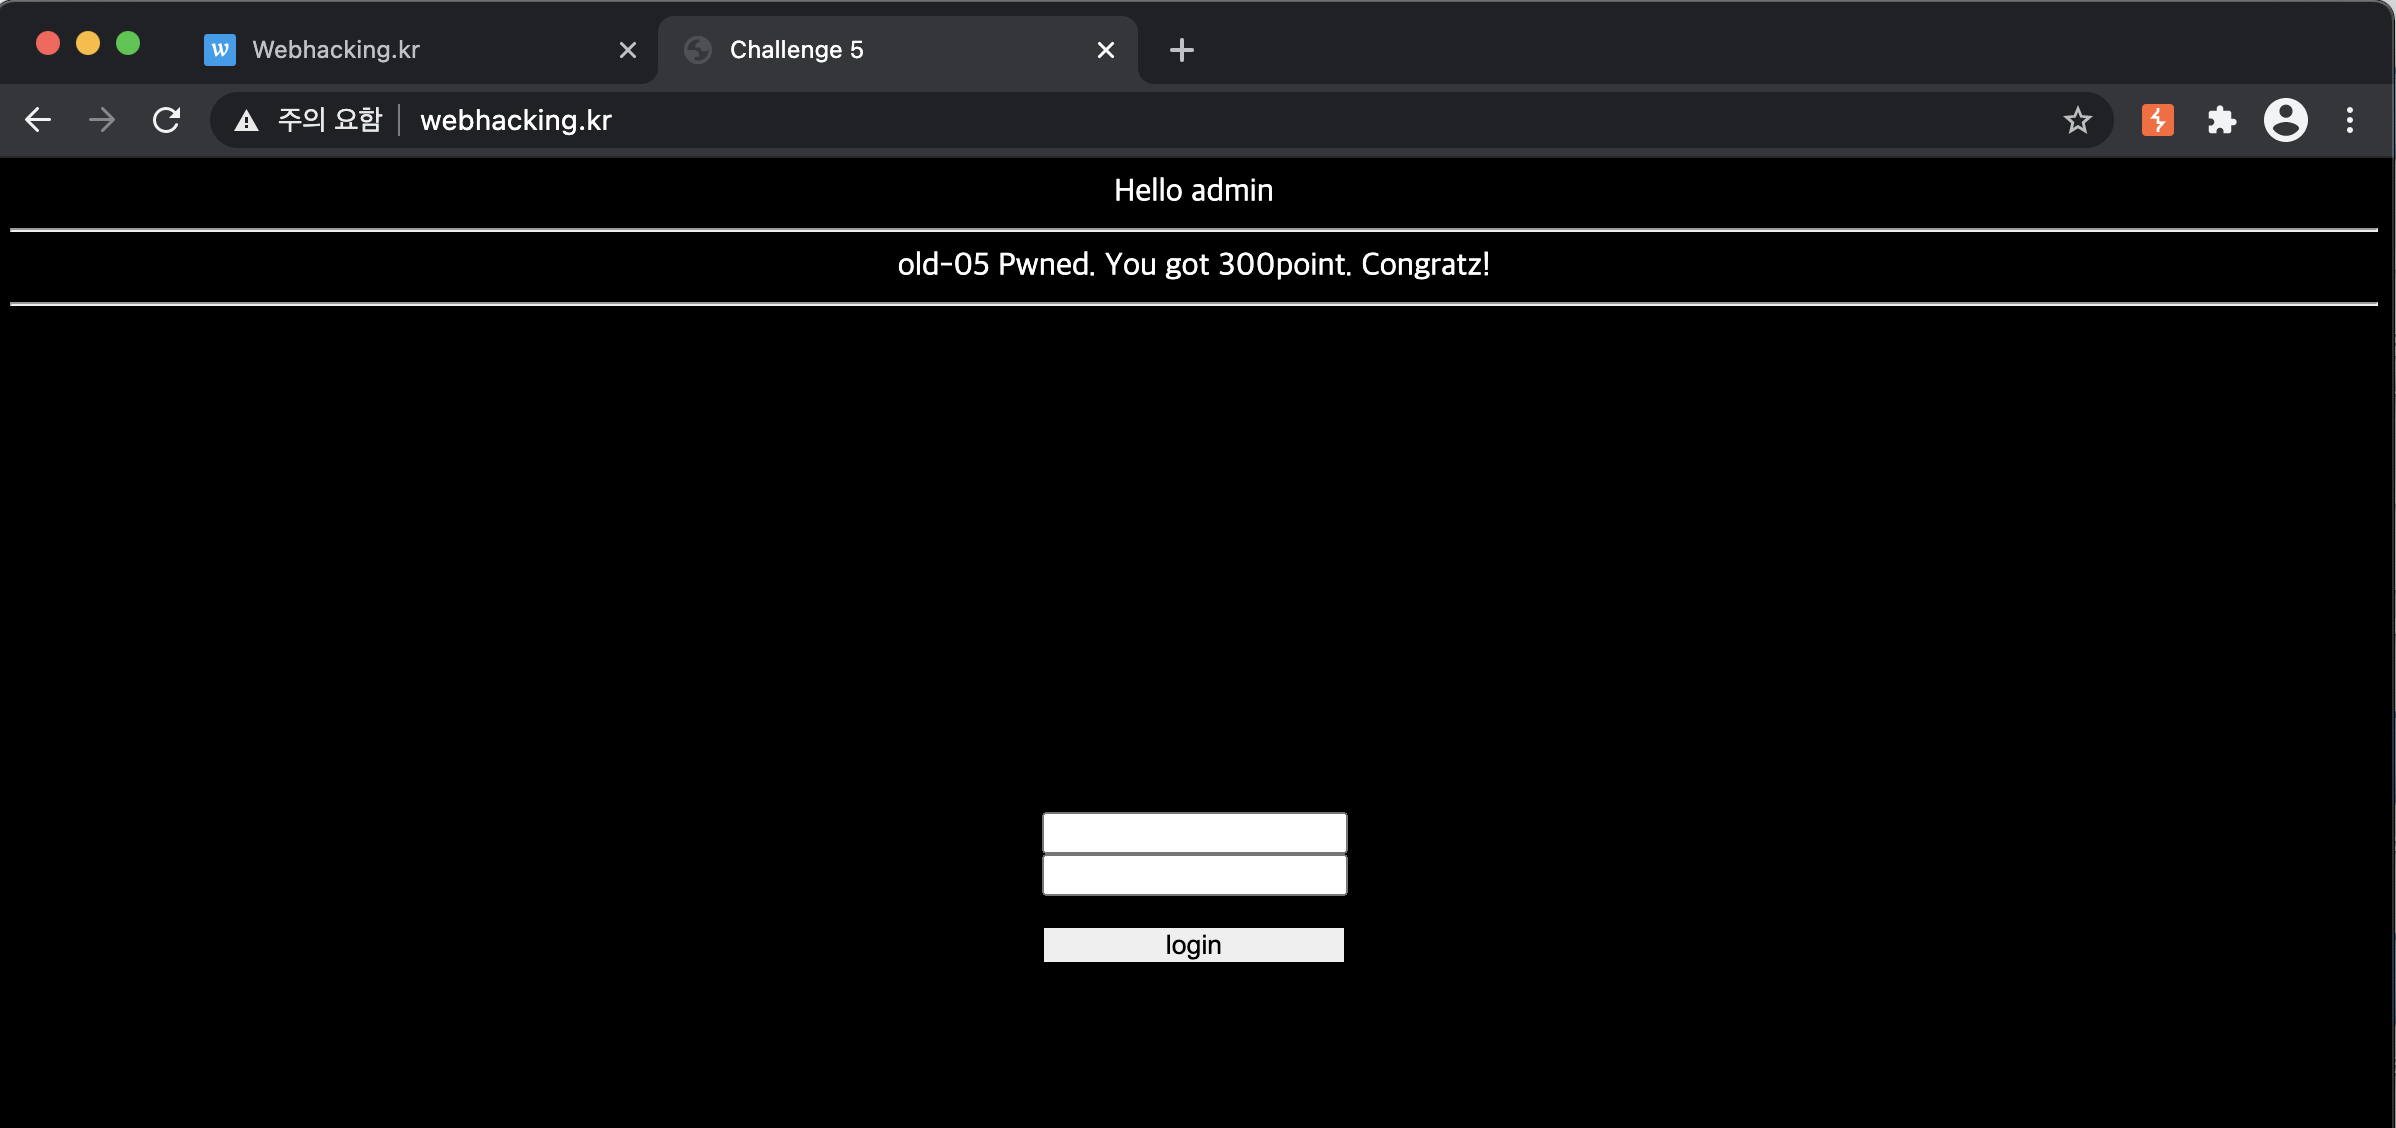Screen dimensions: 2396x1128
Task: Open the Extensions puzzle piece menu
Action: pyautogui.click(x=2221, y=120)
